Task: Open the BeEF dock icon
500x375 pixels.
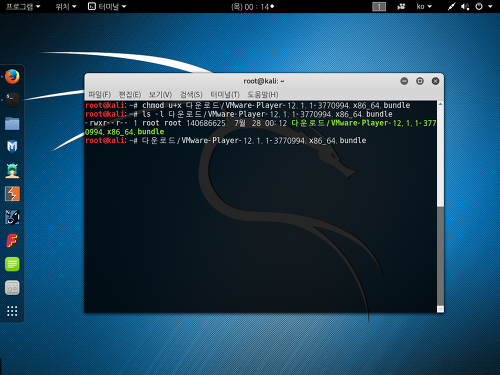Action: pos(12,217)
